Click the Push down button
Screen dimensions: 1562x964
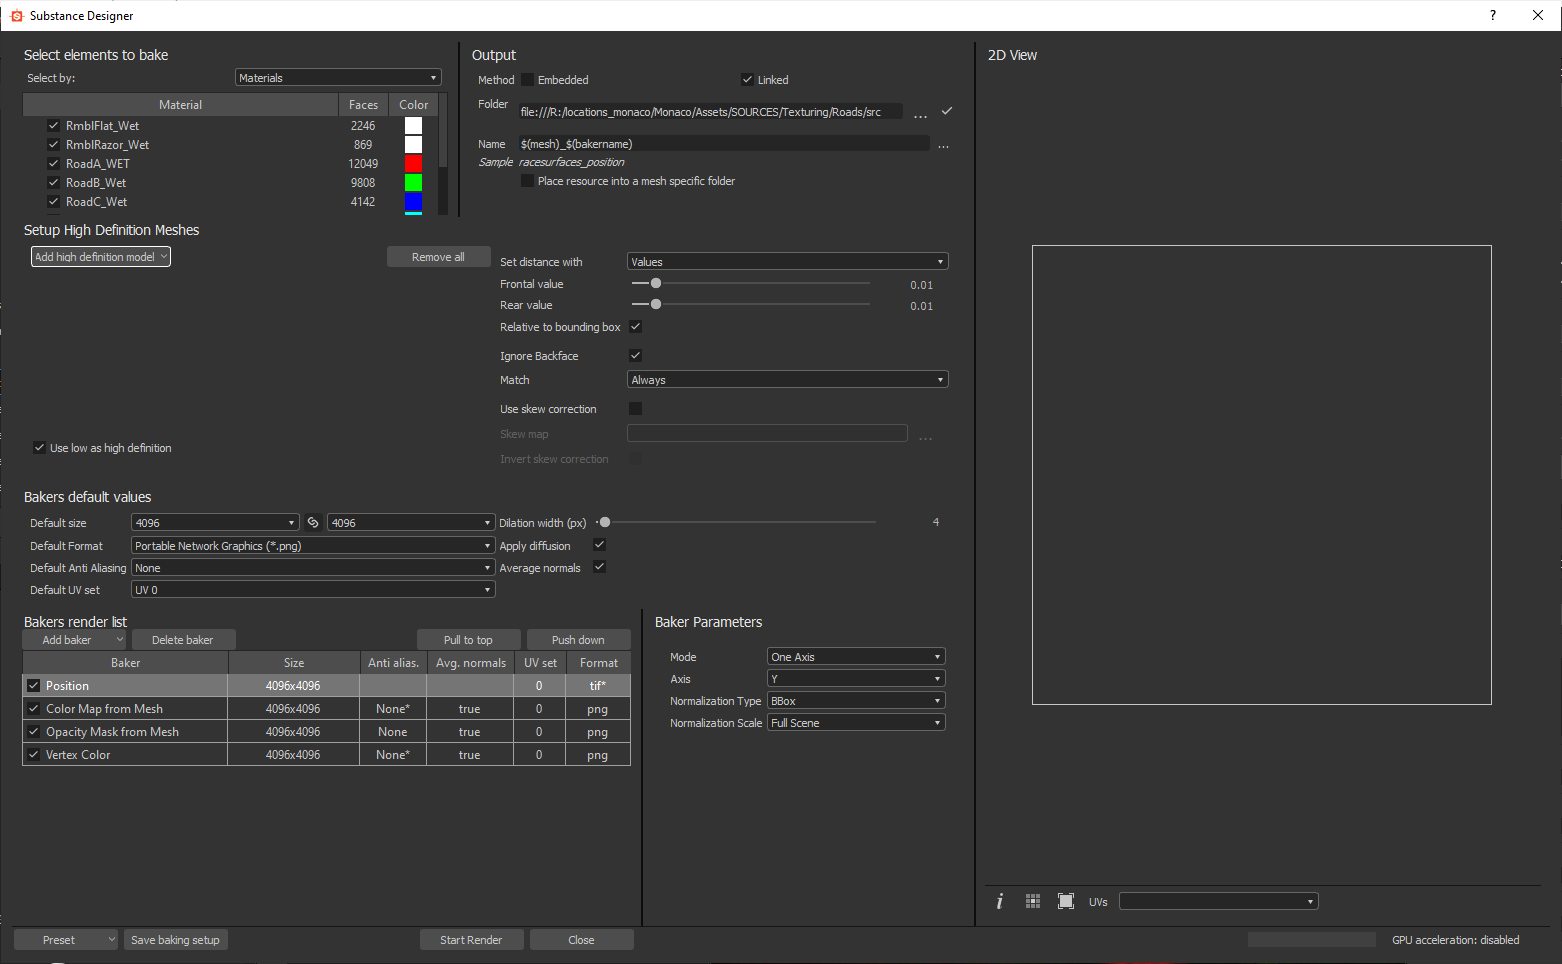[578, 640]
